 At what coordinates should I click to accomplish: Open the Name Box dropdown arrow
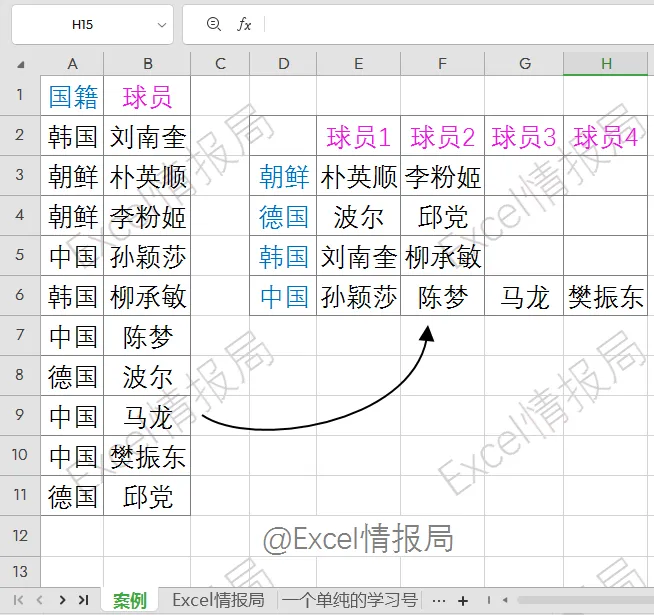point(162,25)
